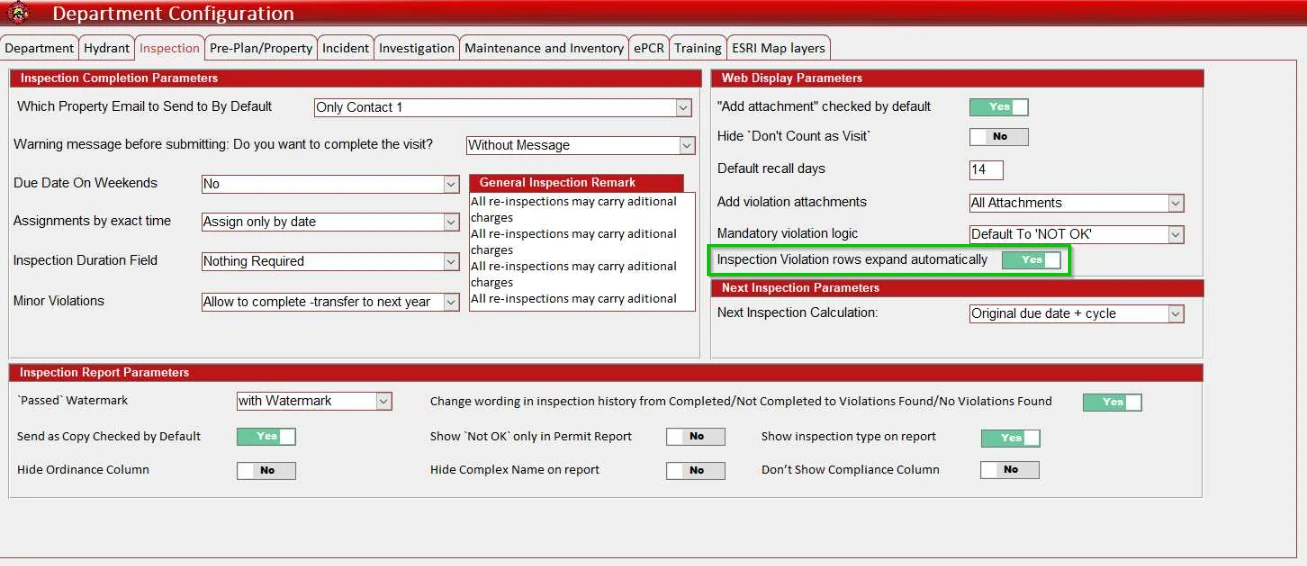This screenshot has width=1307, height=566.
Task: Toggle Send as Copy Checked by Default
Action: pos(266,437)
